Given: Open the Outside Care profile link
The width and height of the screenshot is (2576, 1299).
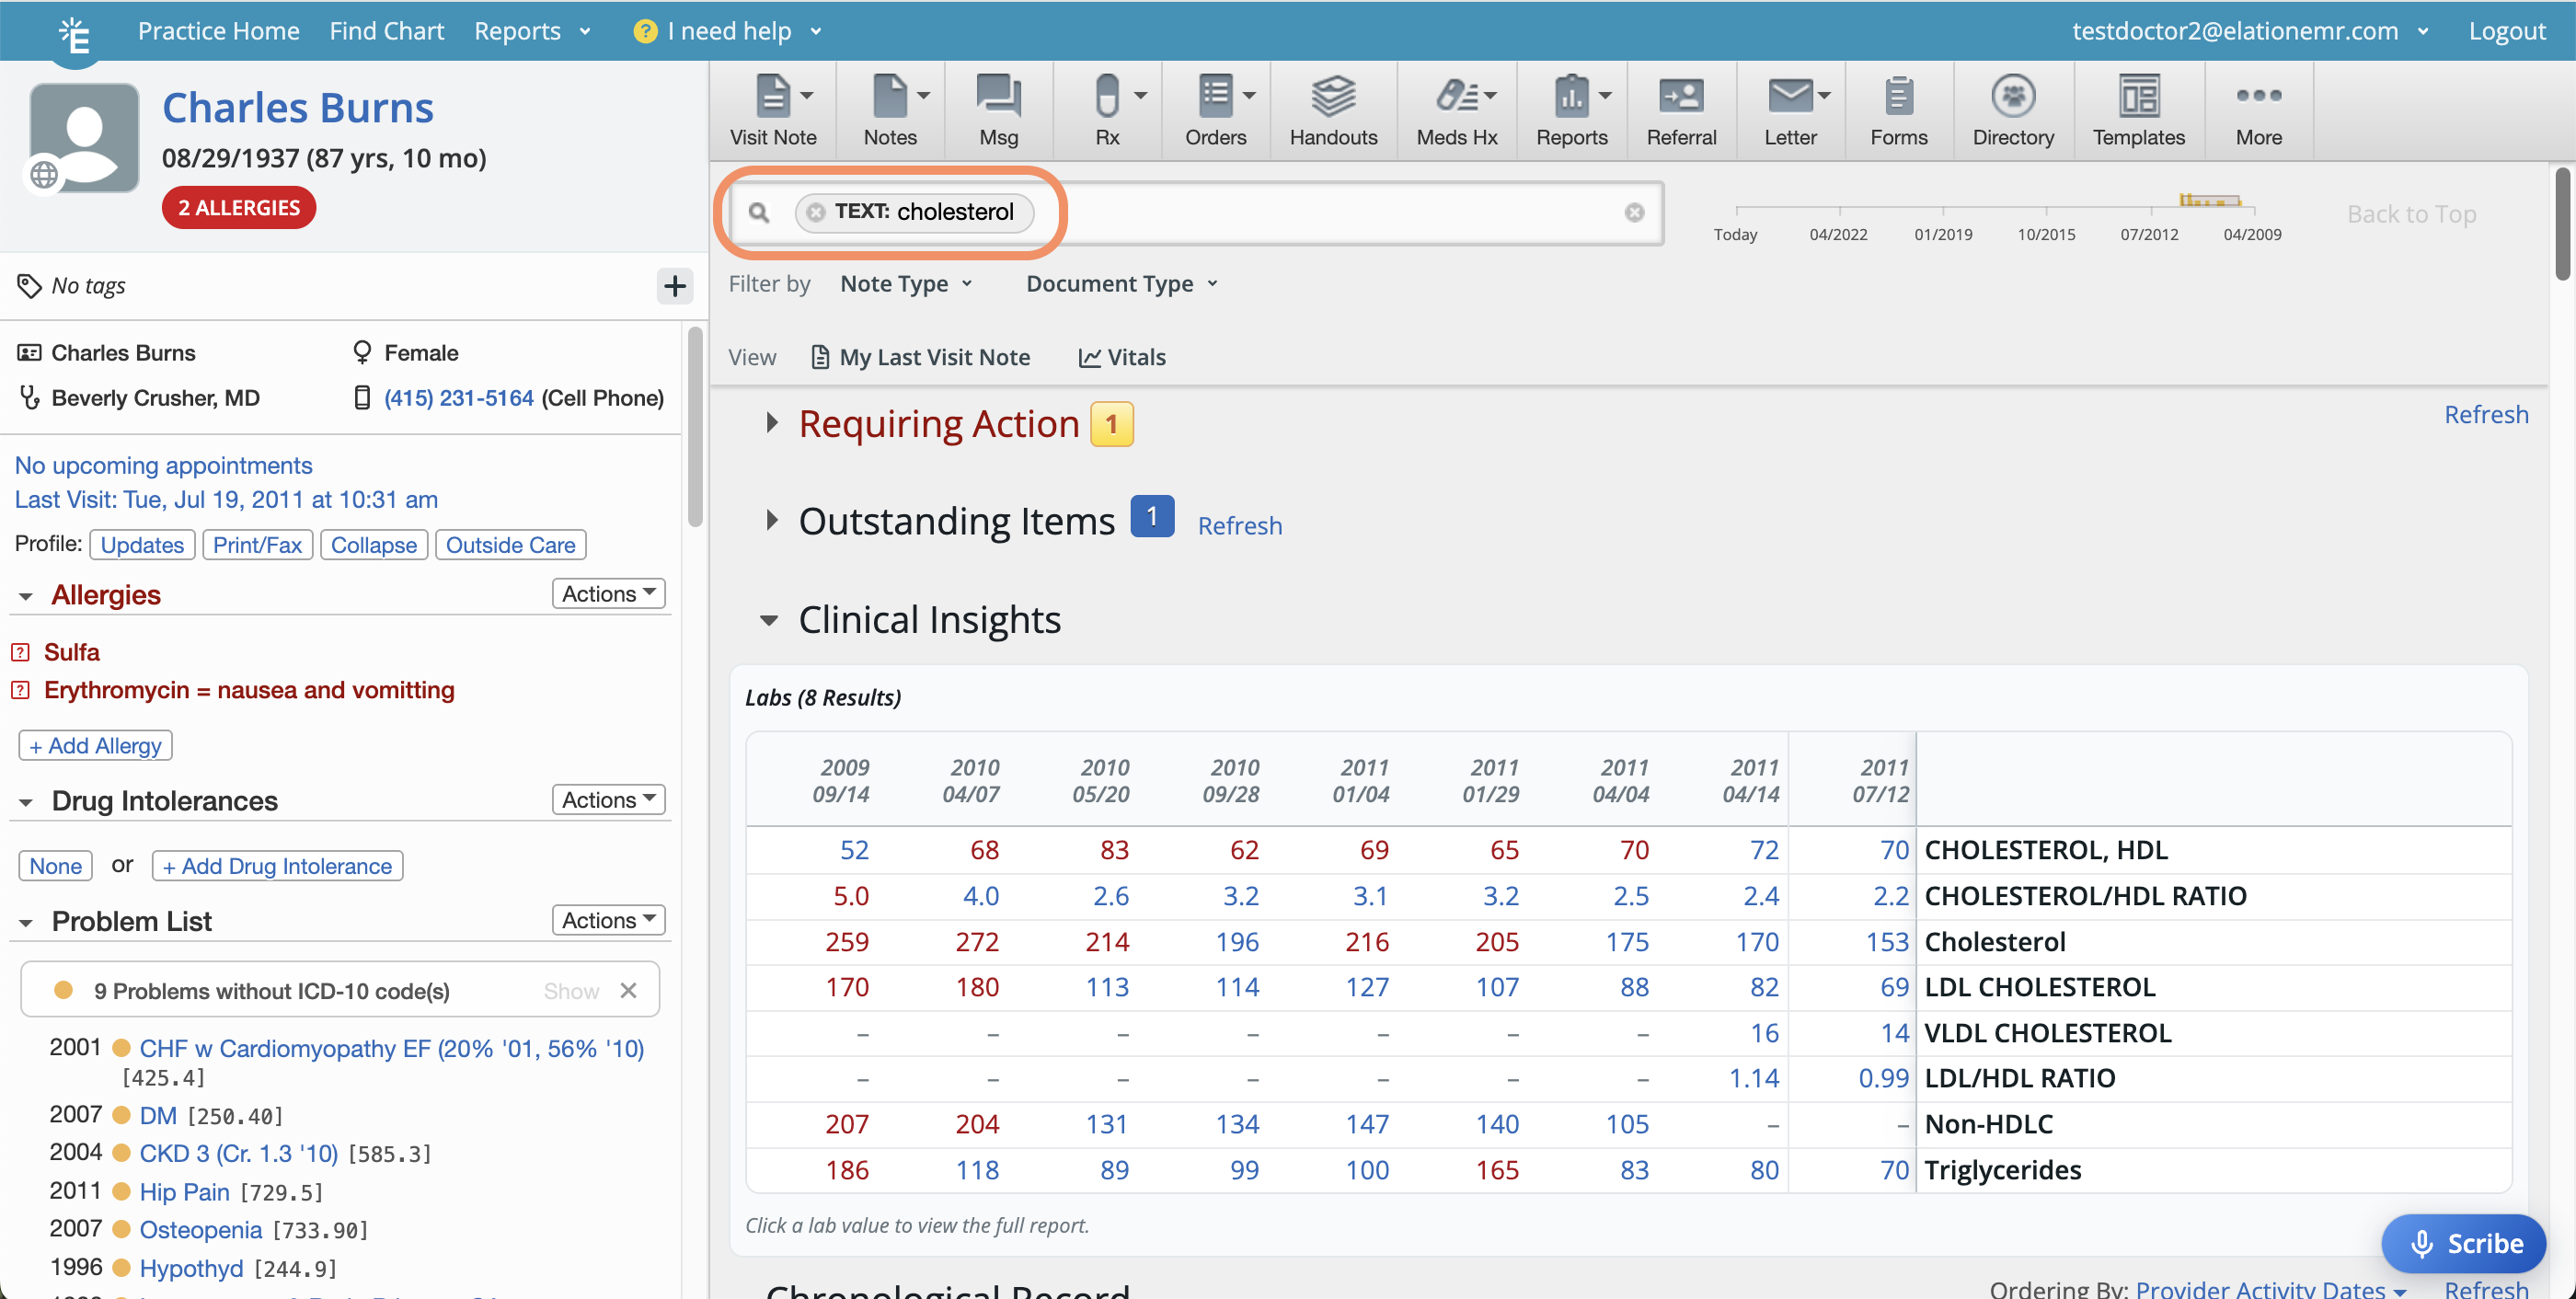Looking at the screenshot, I should 510,545.
